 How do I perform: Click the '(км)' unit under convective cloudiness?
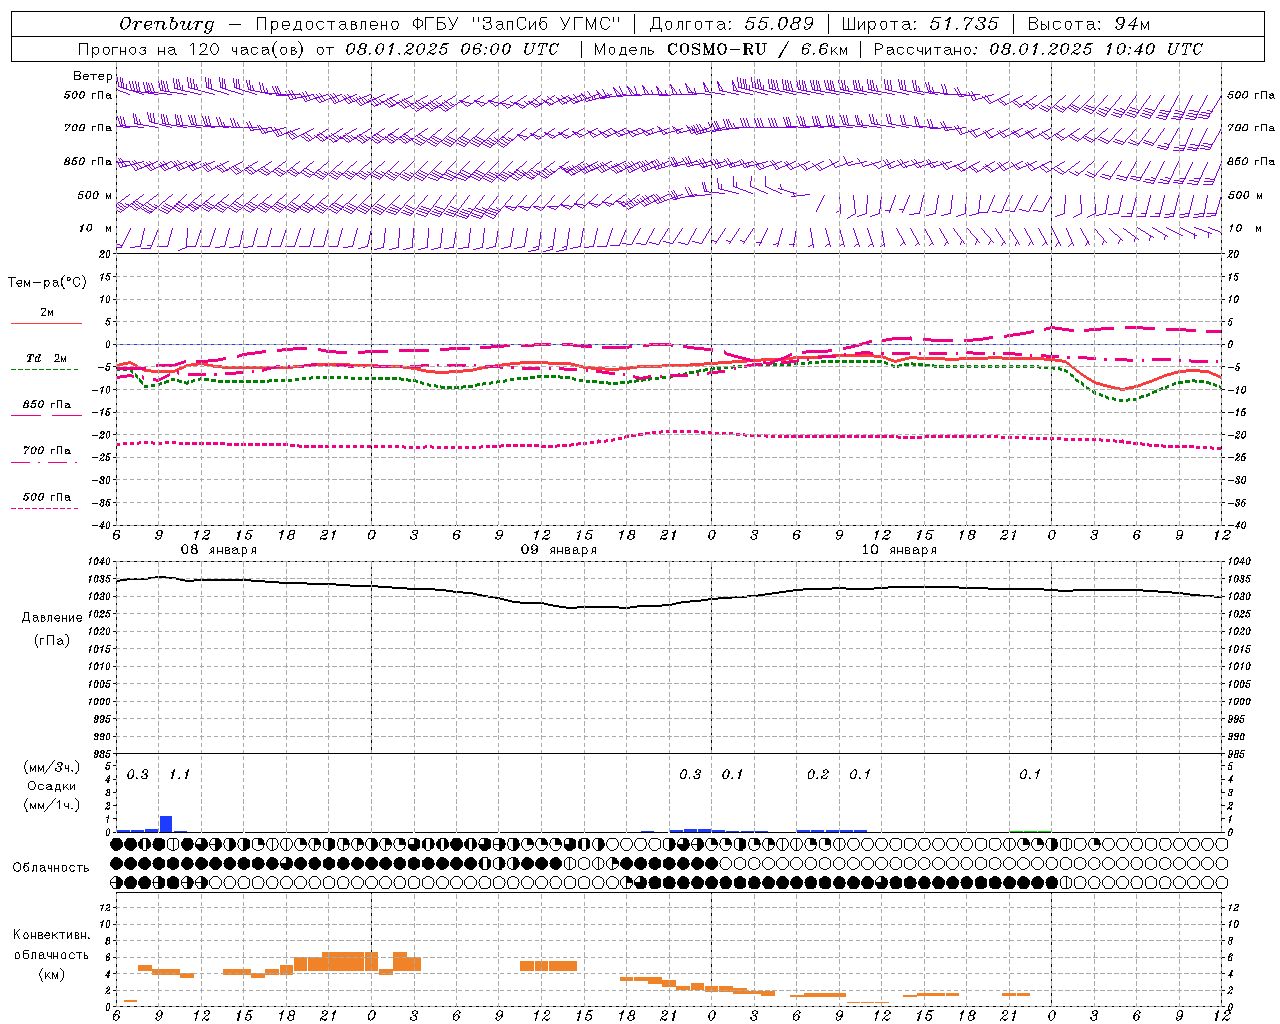(x=52, y=974)
